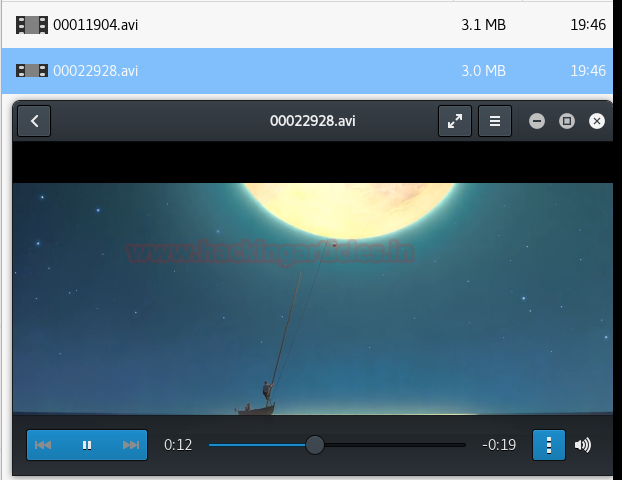Close the 00022928.avi video player
622x480 pixels.
(597, 121)
